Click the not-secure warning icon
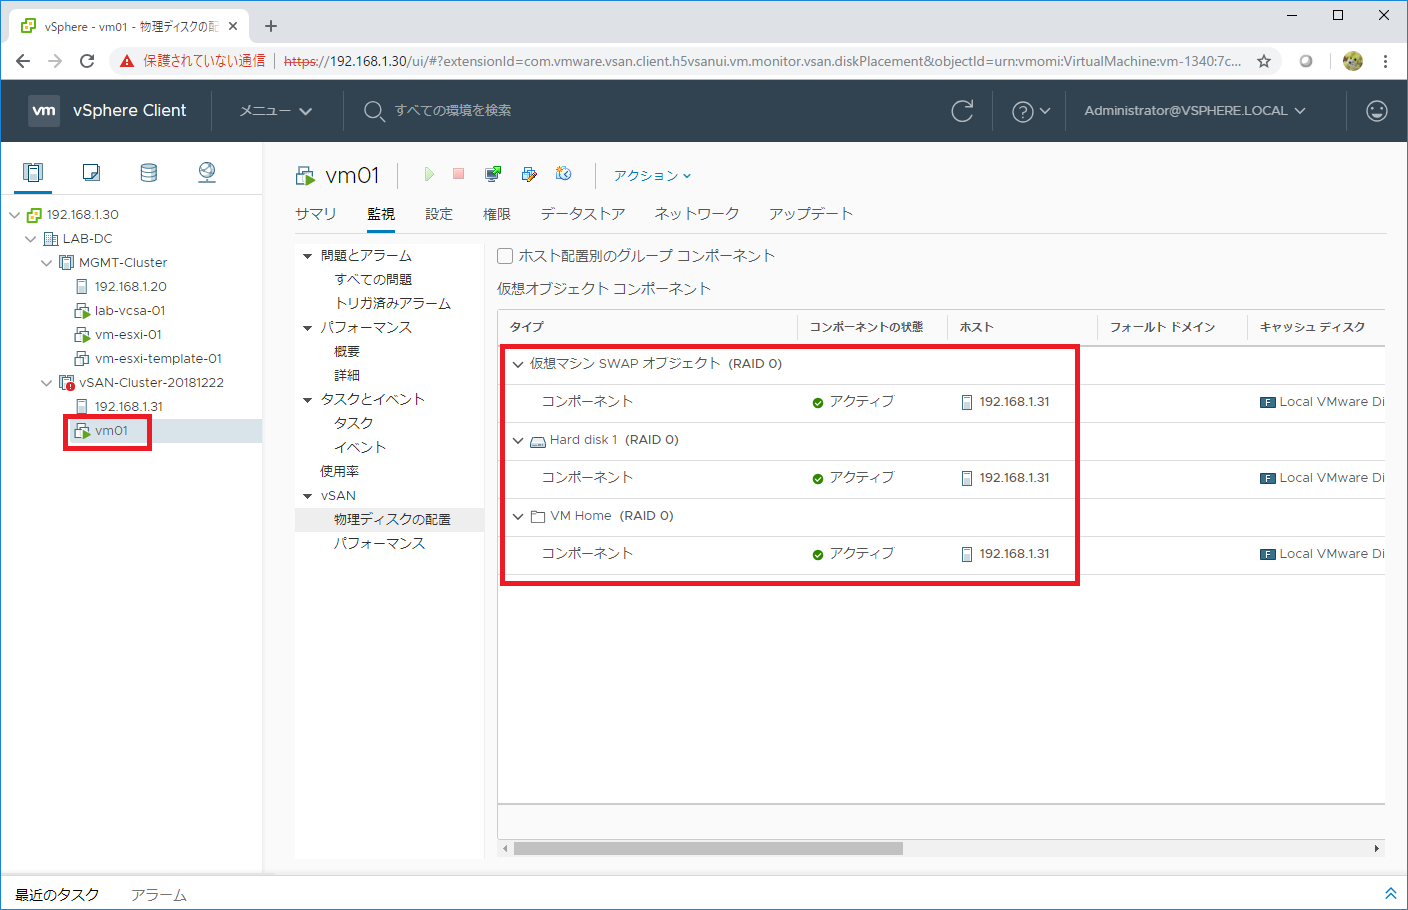 [127, 61]
